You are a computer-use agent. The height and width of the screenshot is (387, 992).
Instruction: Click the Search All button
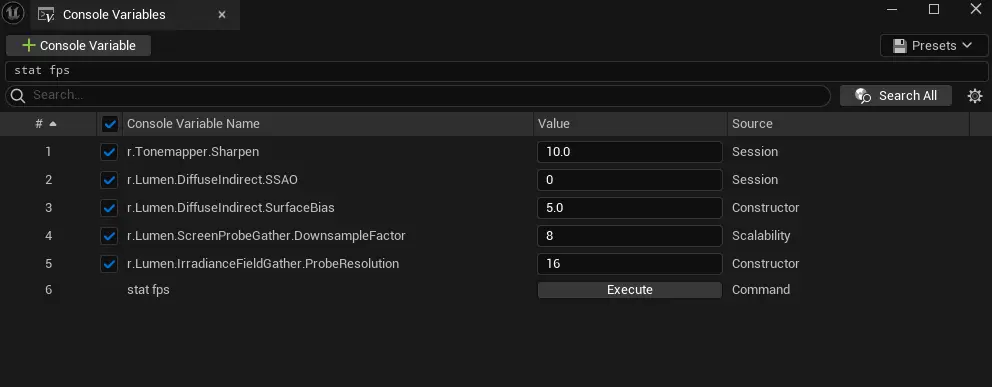(896, 95)
